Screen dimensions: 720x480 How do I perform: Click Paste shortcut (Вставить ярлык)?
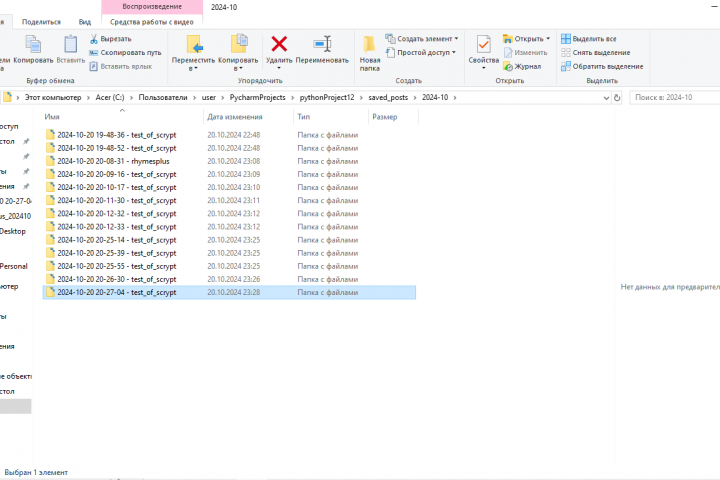pos(121,67)
